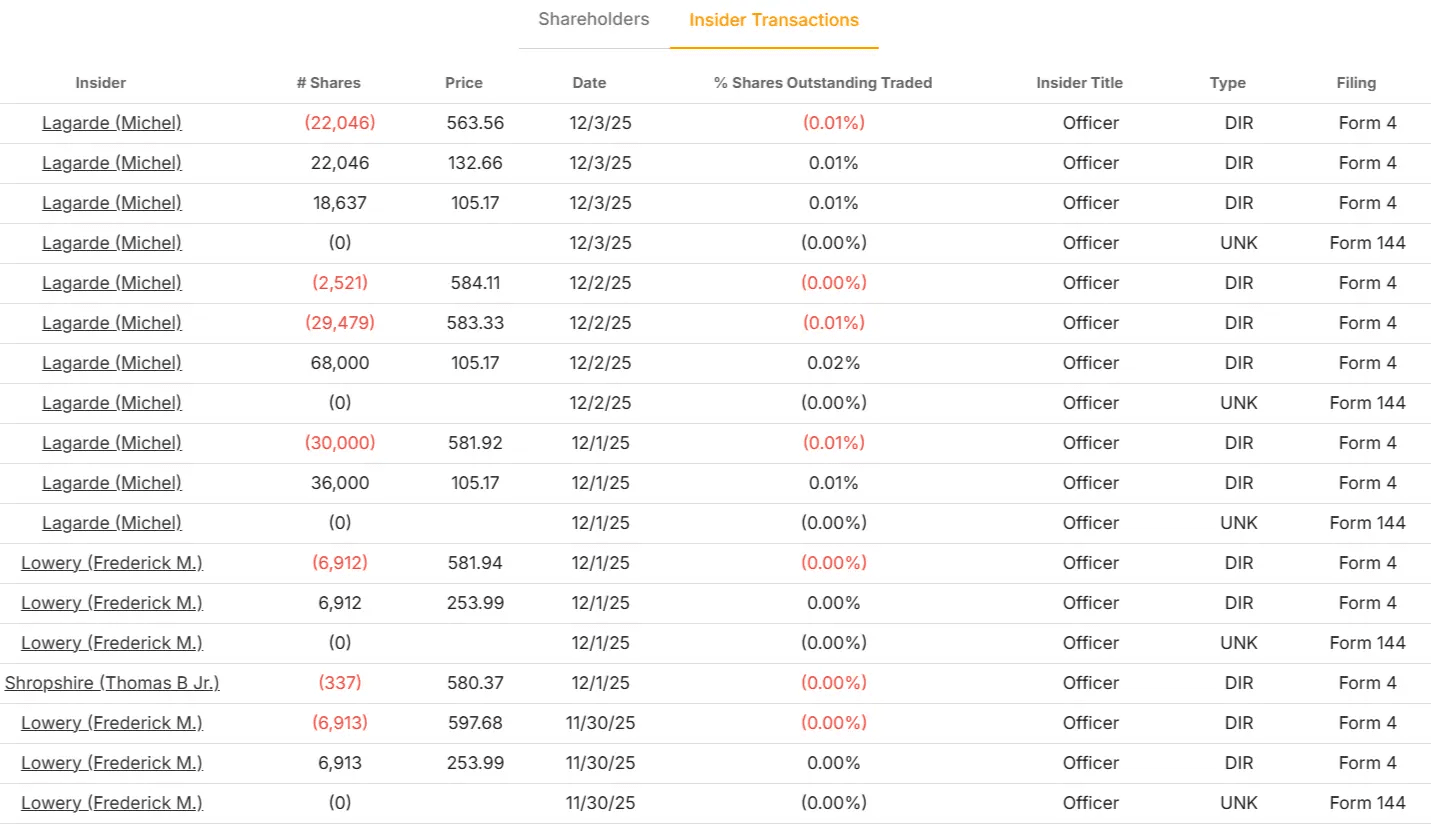This screenshot has width=1431, height=825.
Task: Select the % Shares Outstanding Traded header
Action: coord(823,83)
